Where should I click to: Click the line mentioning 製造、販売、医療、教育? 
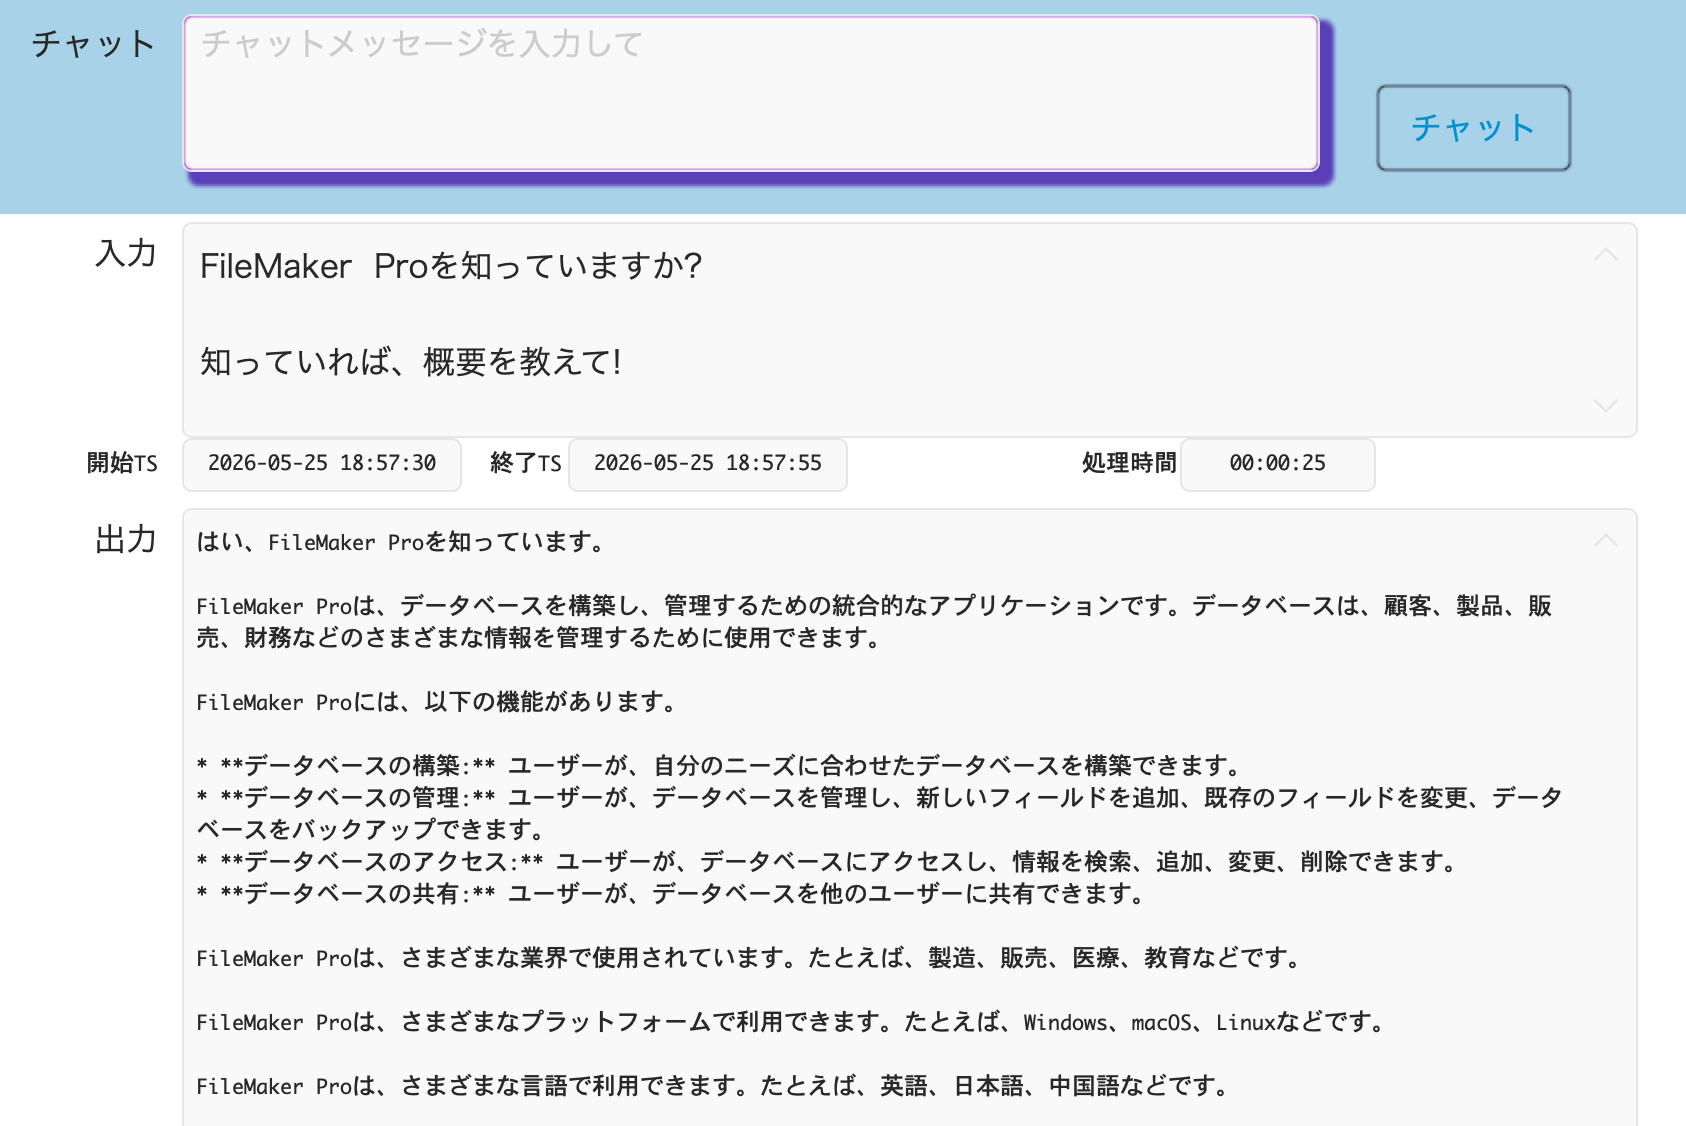tap(750, 958)
